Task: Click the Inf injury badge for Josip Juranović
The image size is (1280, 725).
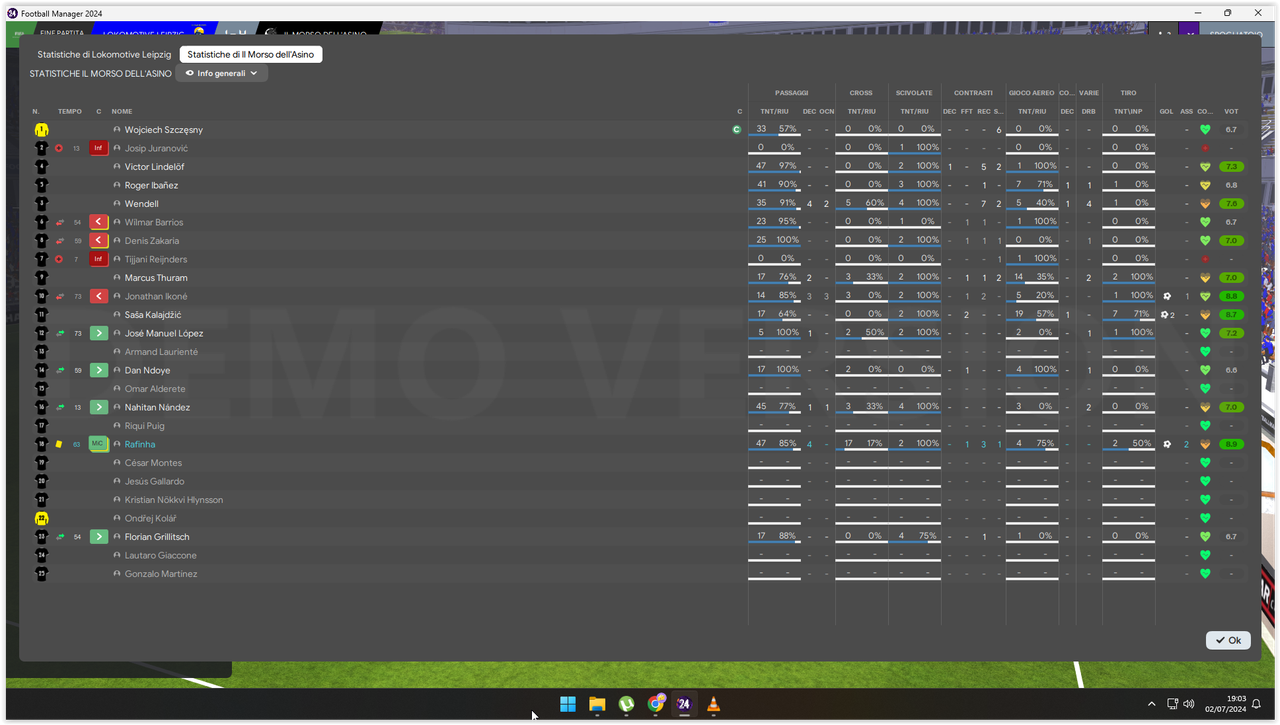Action: pyautogui.click(x=99, y=148)
